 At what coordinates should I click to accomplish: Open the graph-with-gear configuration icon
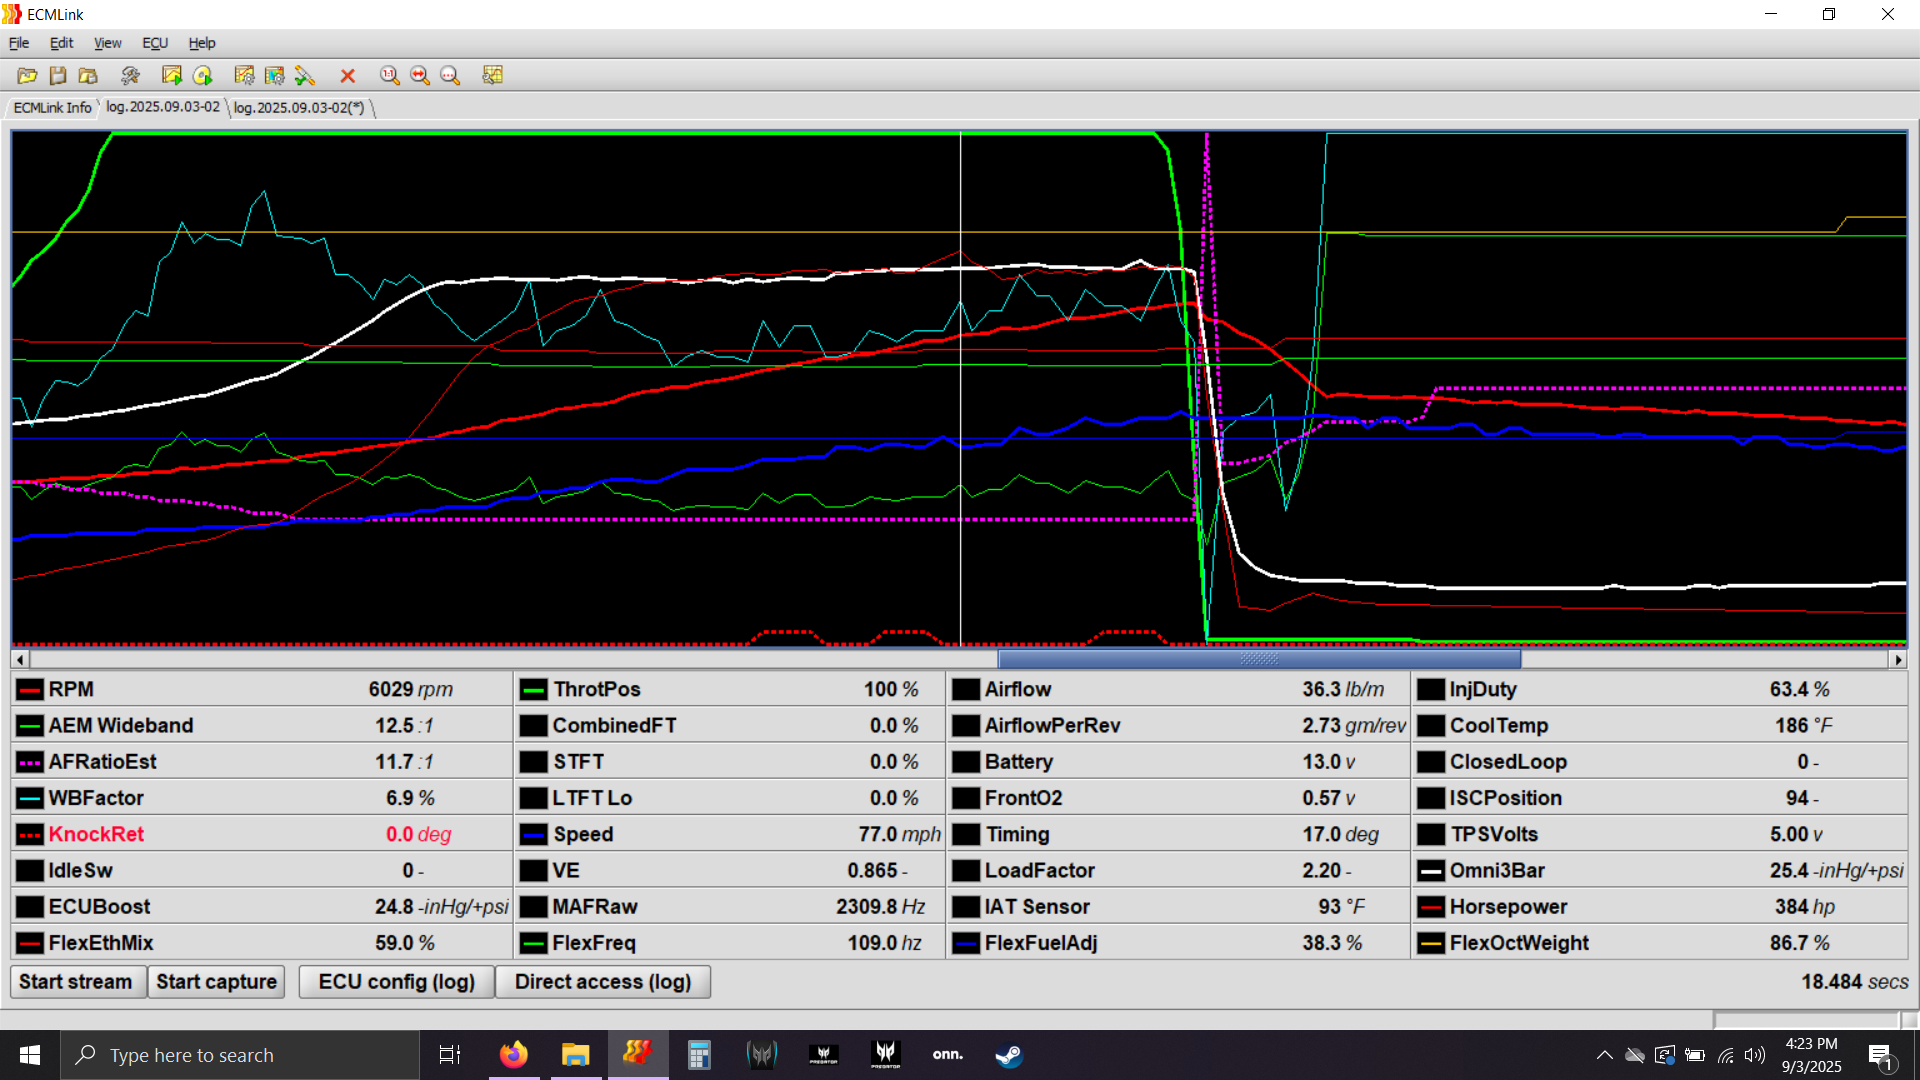coord(244,76)
